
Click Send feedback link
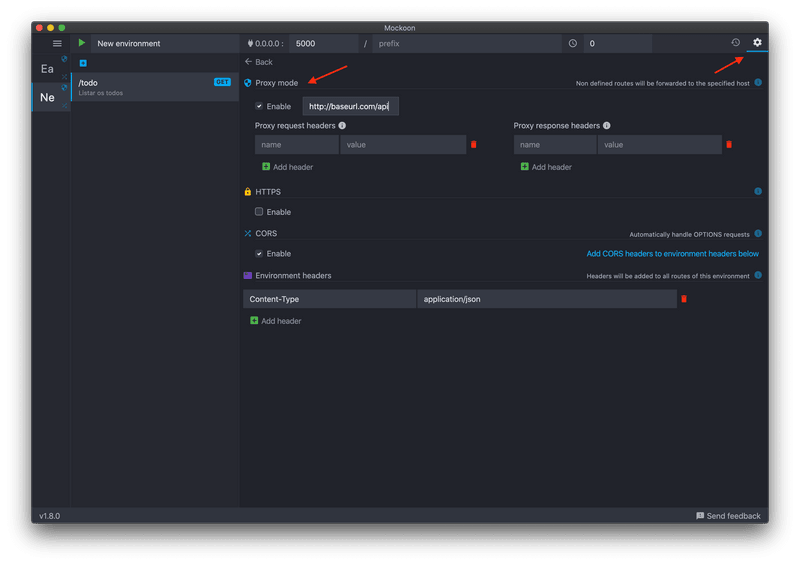[x=728, y=516]
